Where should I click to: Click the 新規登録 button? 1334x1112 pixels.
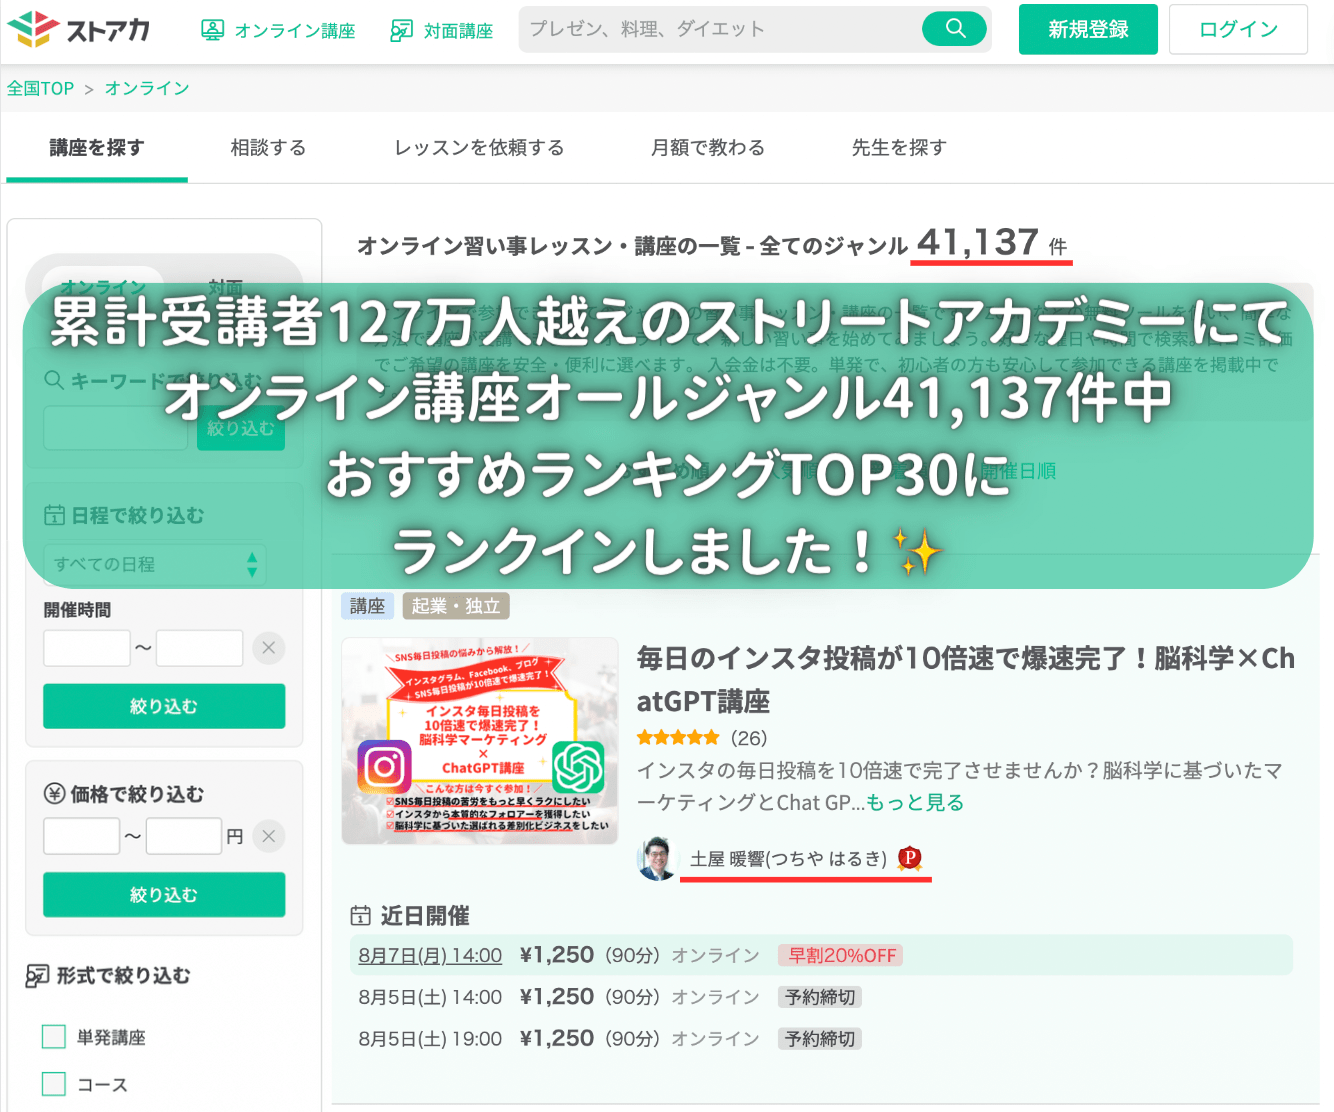1088,29
